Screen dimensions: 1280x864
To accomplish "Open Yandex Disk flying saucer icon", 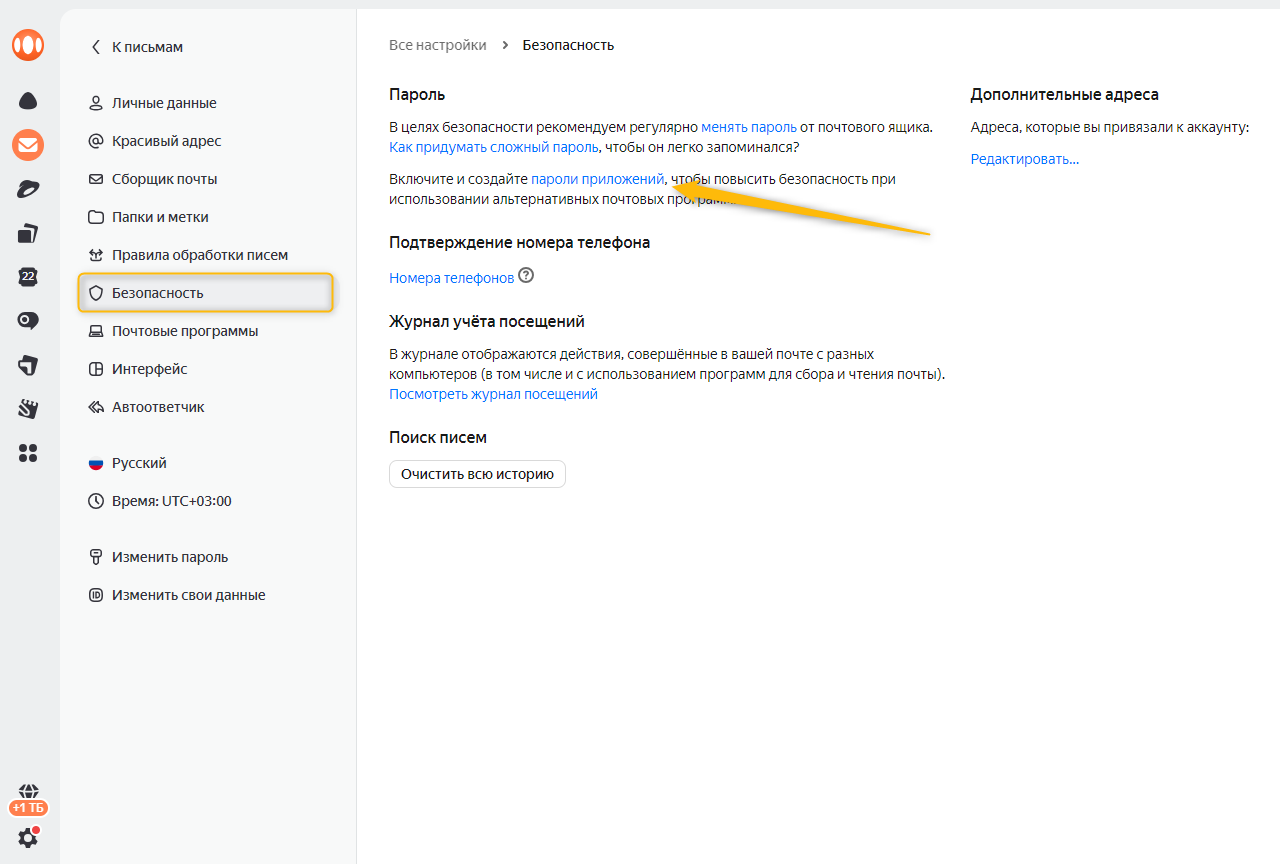I will [28, 190].
